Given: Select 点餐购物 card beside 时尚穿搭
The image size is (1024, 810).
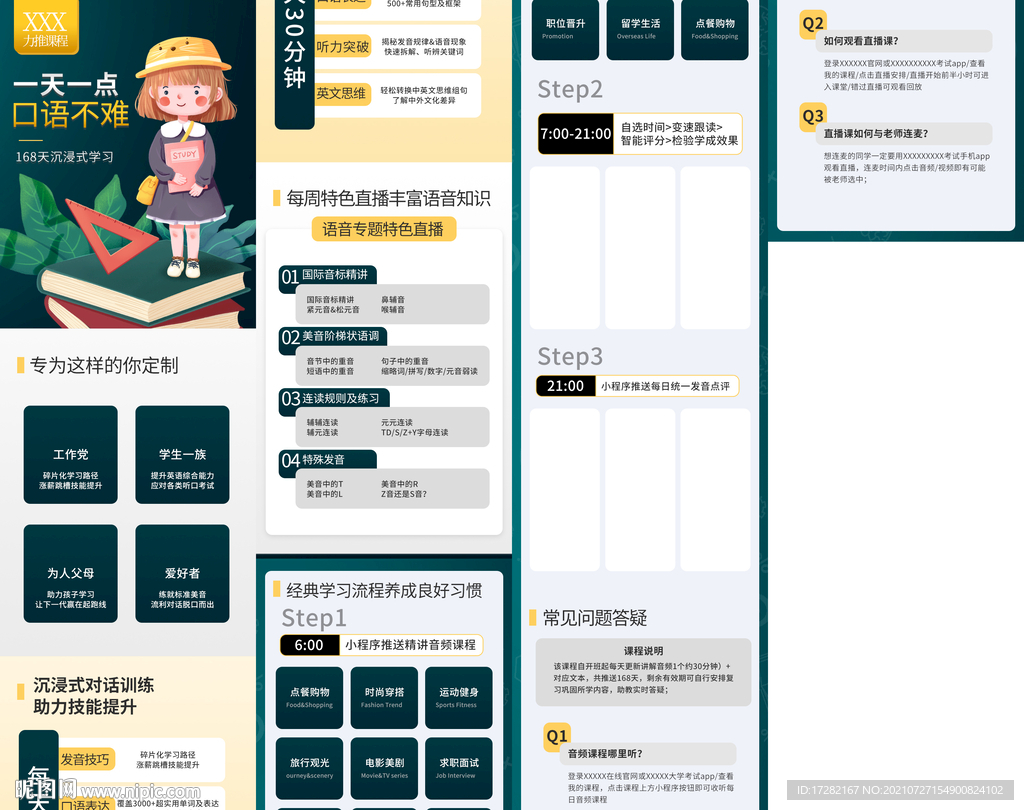Looking at the screenshot, I should (310, 698).
